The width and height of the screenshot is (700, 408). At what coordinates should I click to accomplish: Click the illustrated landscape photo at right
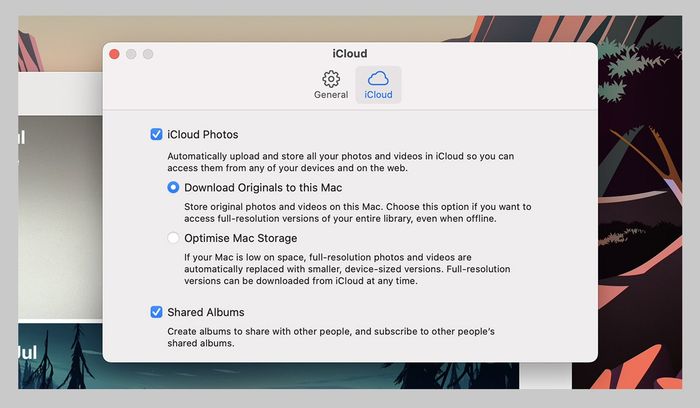click(640, 200)
